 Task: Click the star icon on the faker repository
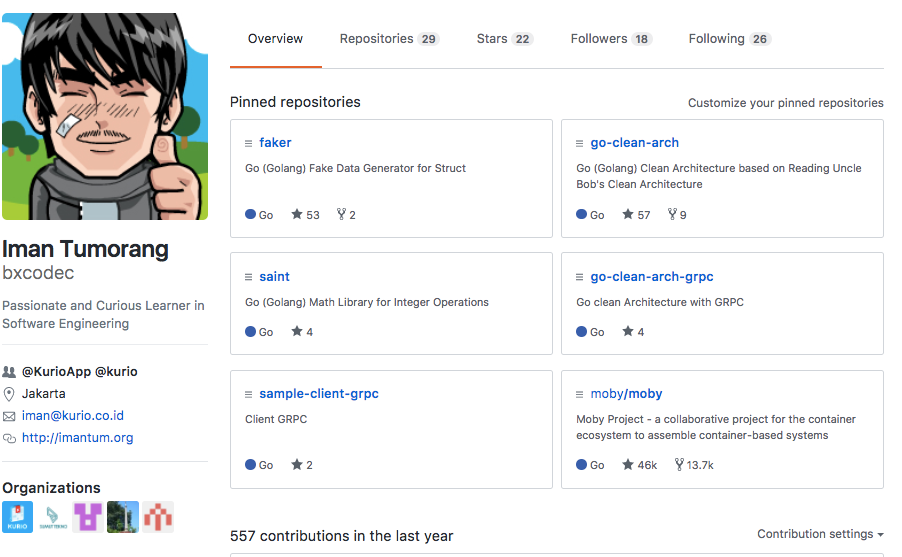[x=296, y=215]
